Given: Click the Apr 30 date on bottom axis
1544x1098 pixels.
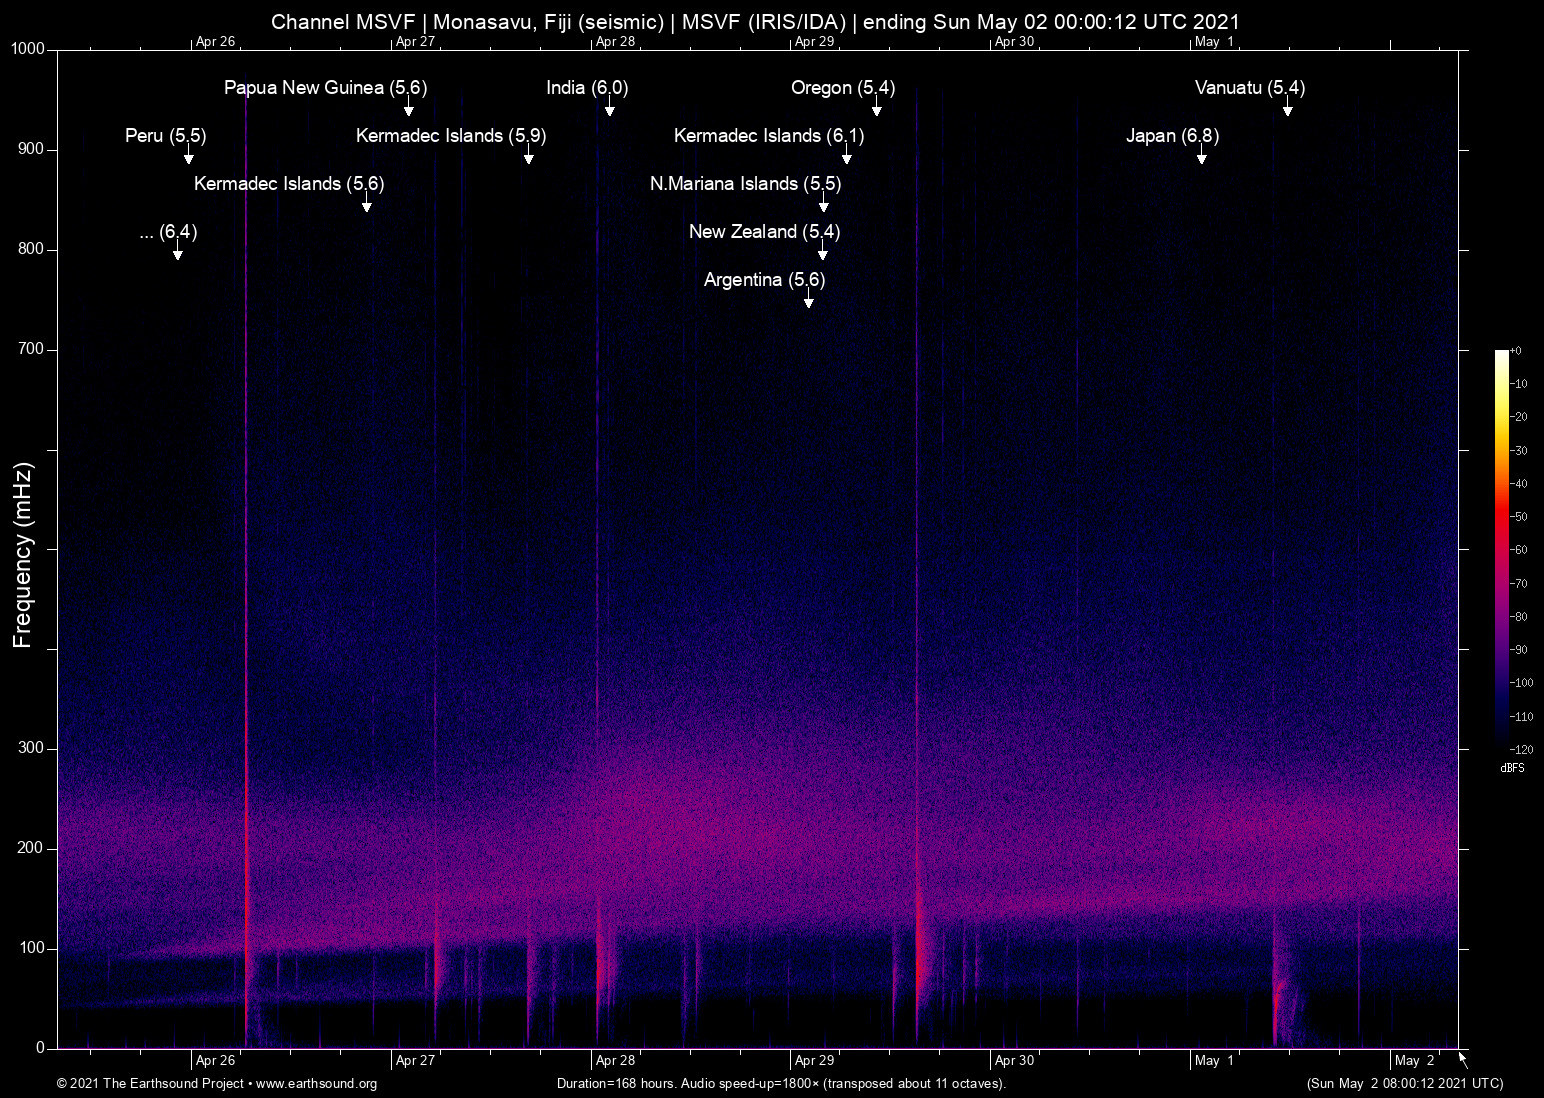Looking at the screenshot, I should click(x=1014, y=1061).
